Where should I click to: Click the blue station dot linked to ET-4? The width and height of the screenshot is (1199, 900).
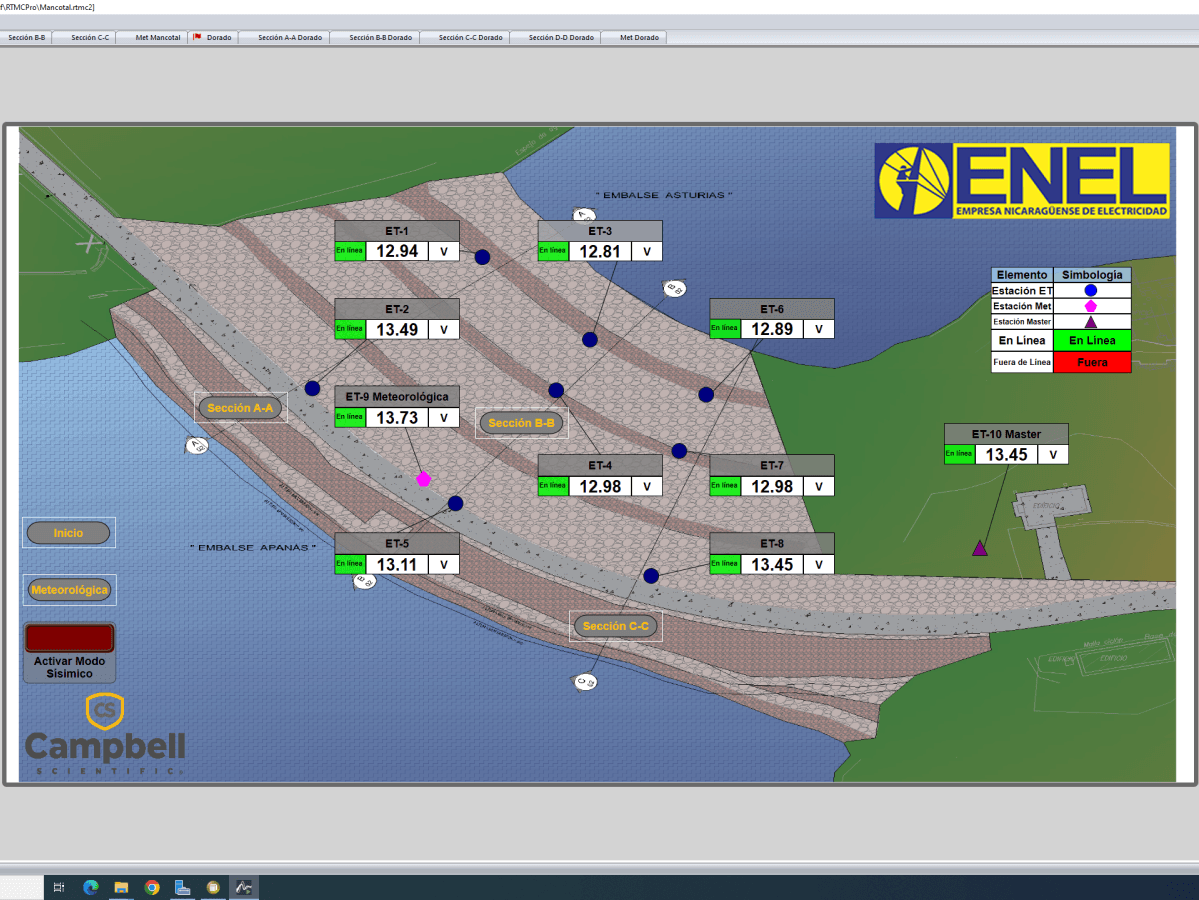(x=556, y=390)
